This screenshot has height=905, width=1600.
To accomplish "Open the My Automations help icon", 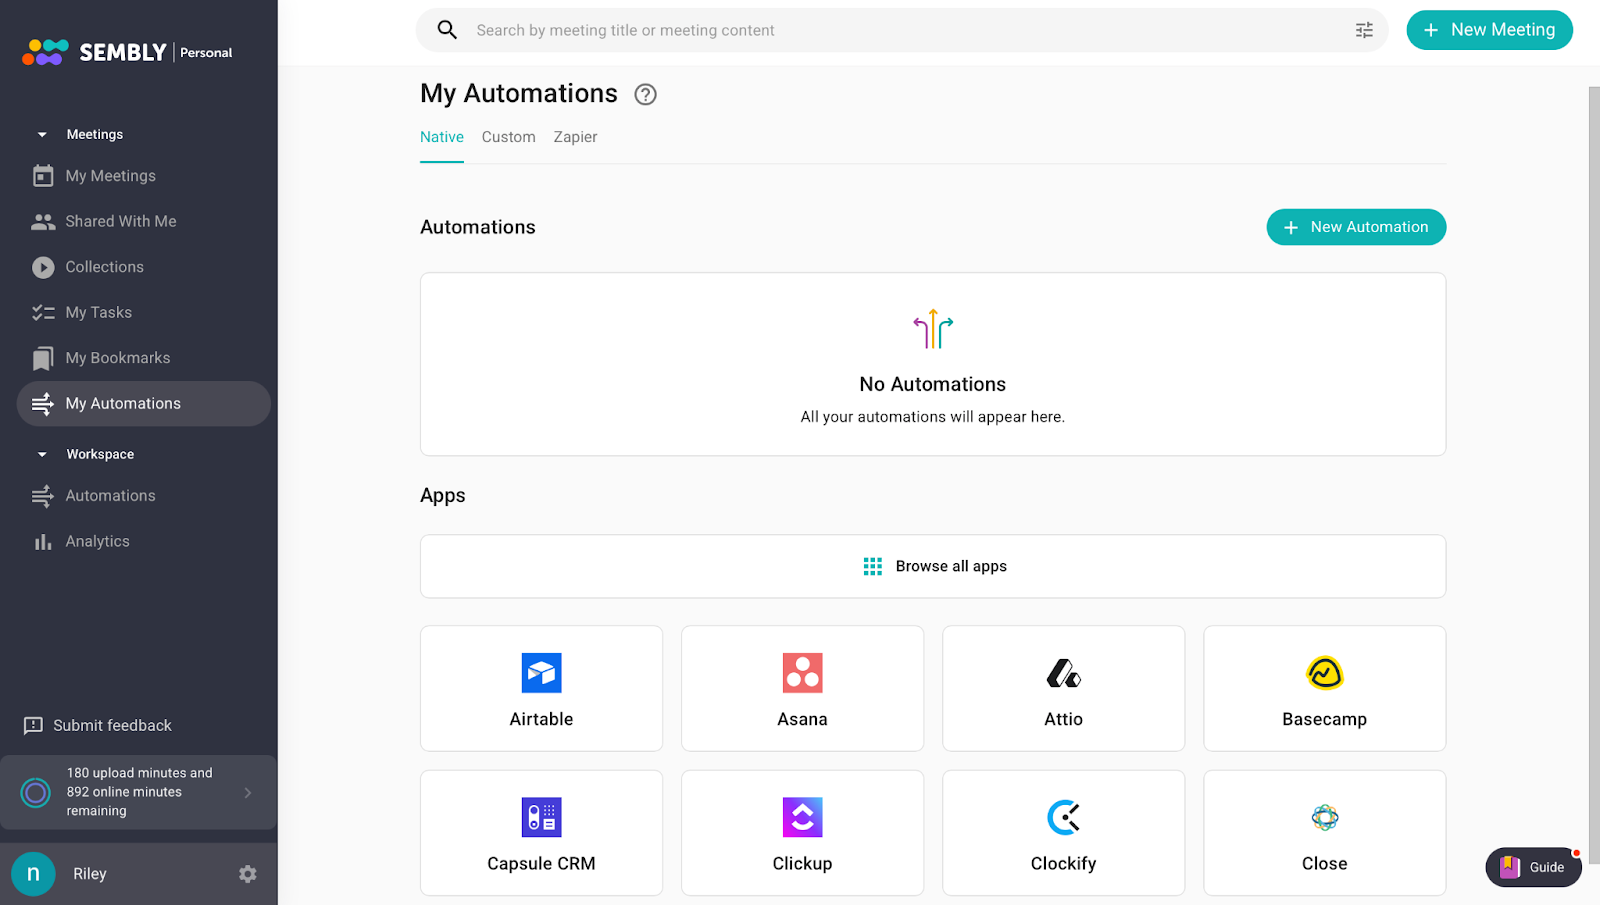I will [x=646, y=95].
